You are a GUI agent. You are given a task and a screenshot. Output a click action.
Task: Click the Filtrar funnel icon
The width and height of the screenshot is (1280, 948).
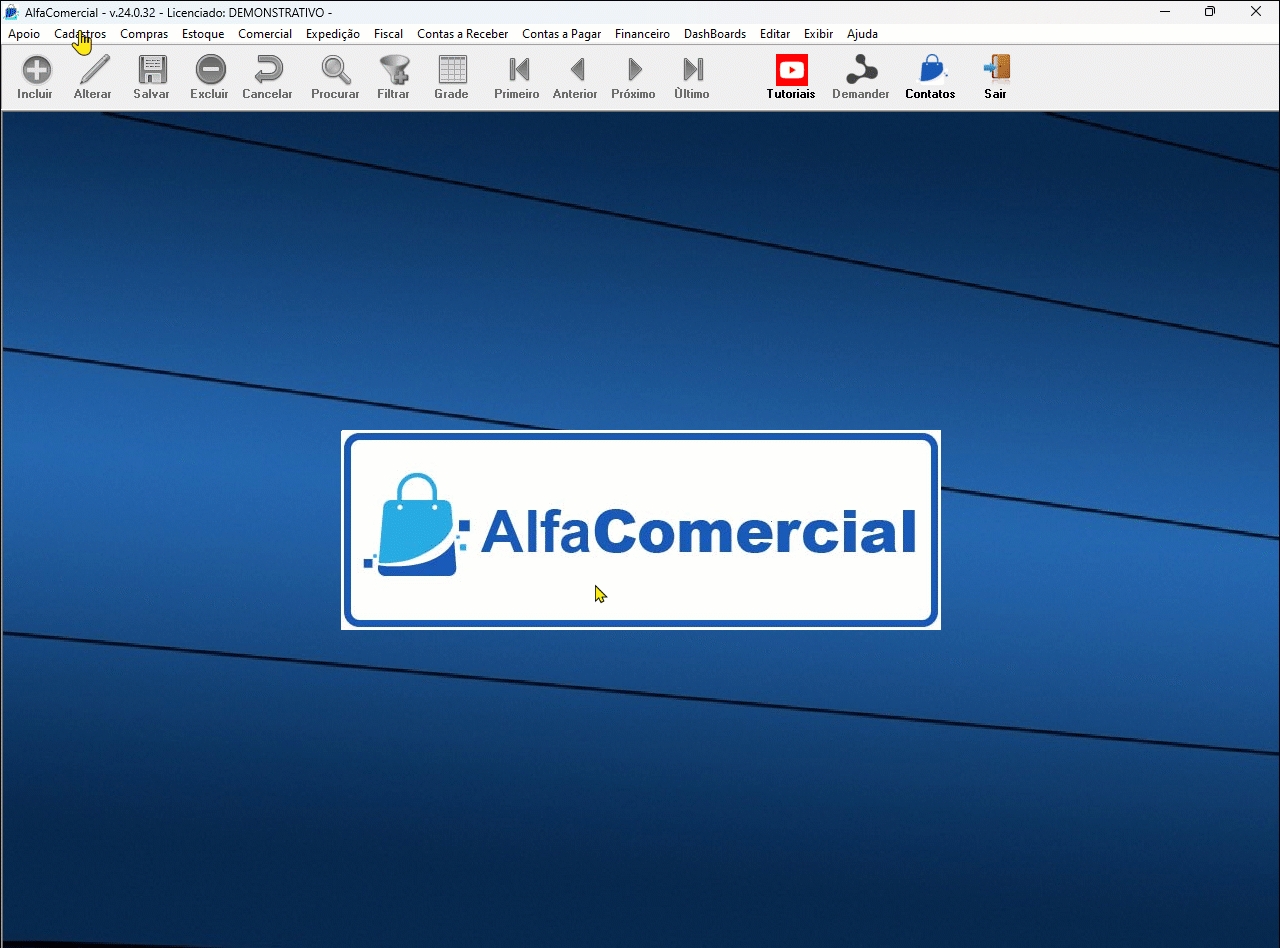(394, 70)
